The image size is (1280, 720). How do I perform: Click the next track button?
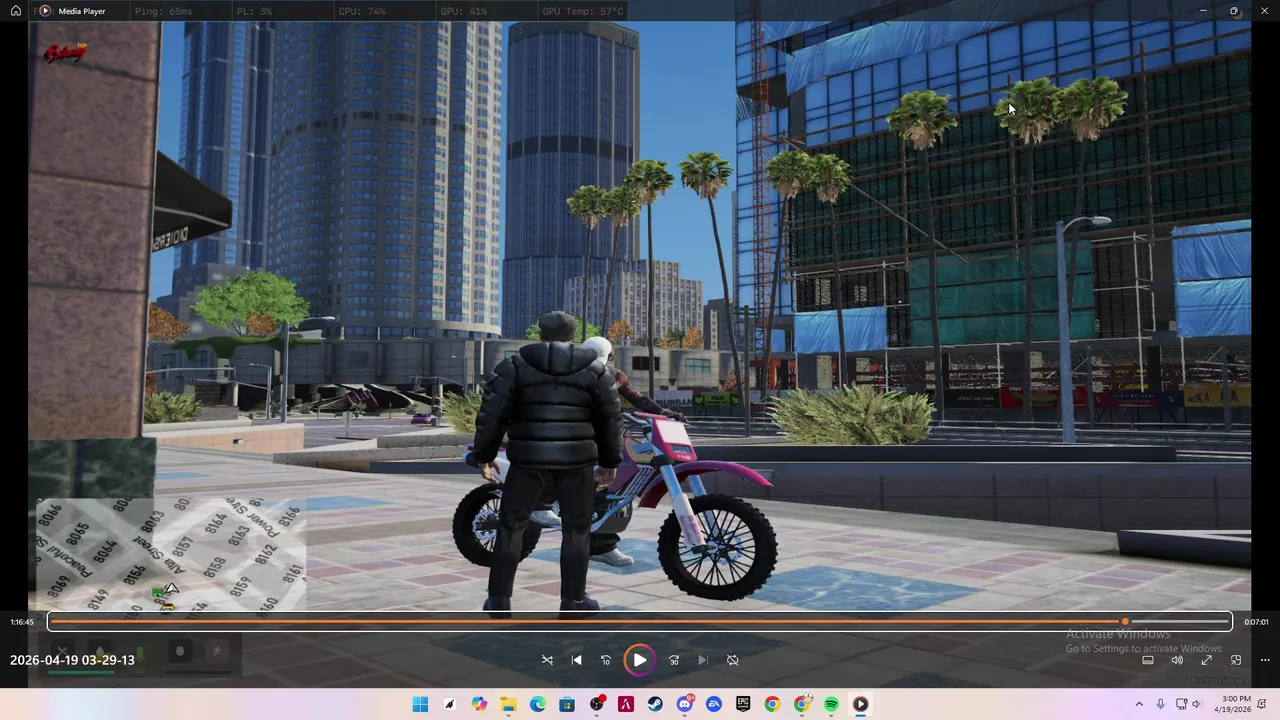pos(702,660)
